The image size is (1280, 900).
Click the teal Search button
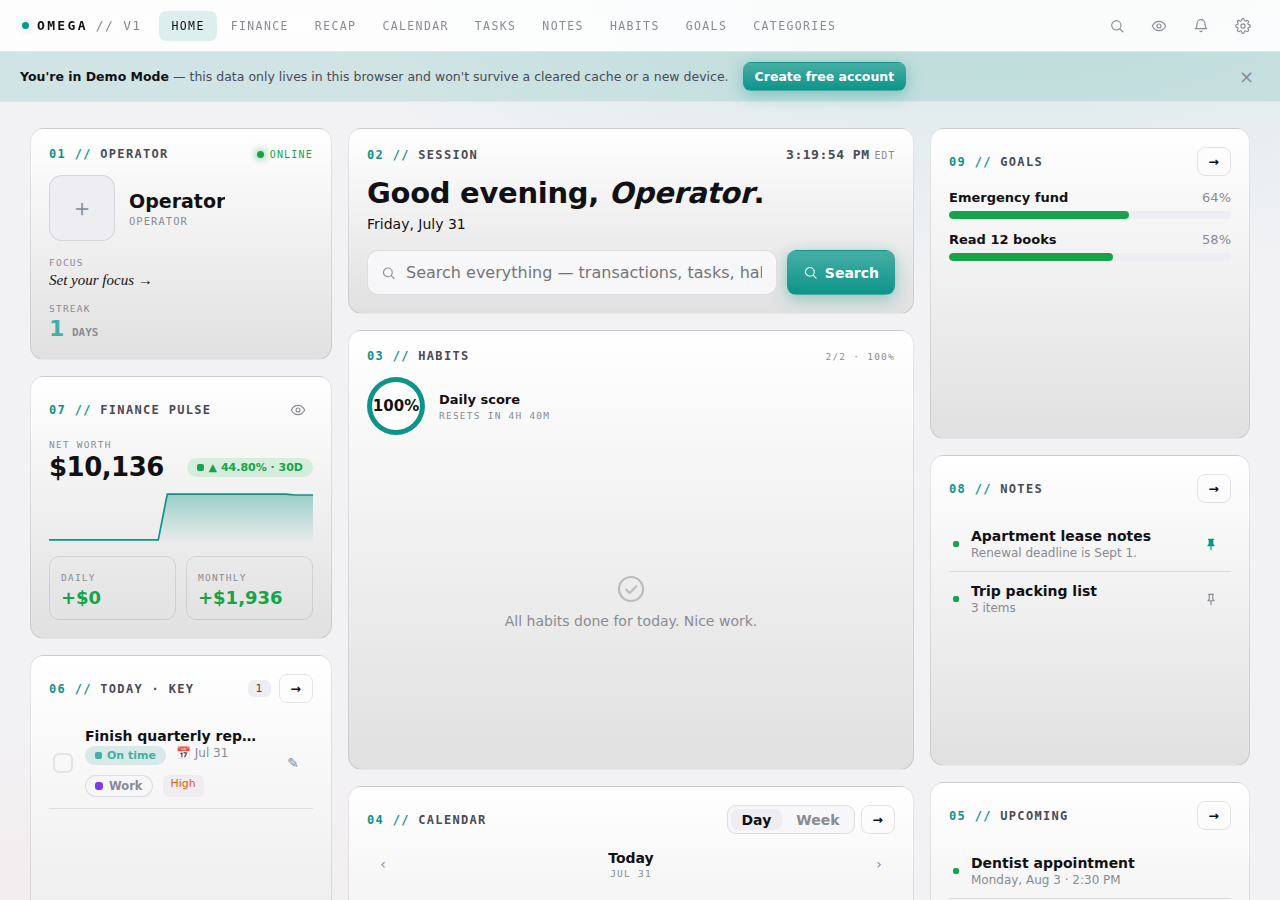(841, 273)
